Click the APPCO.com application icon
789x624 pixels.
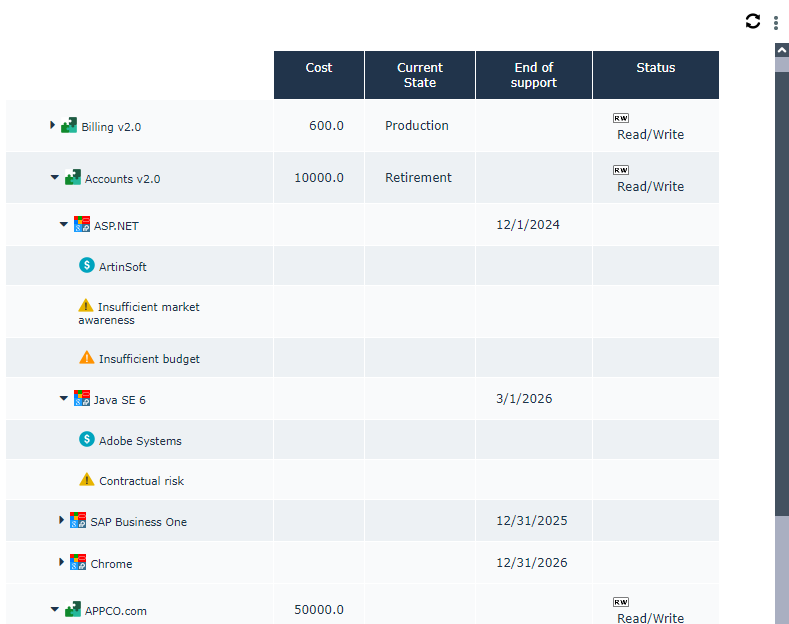(73, 609)
